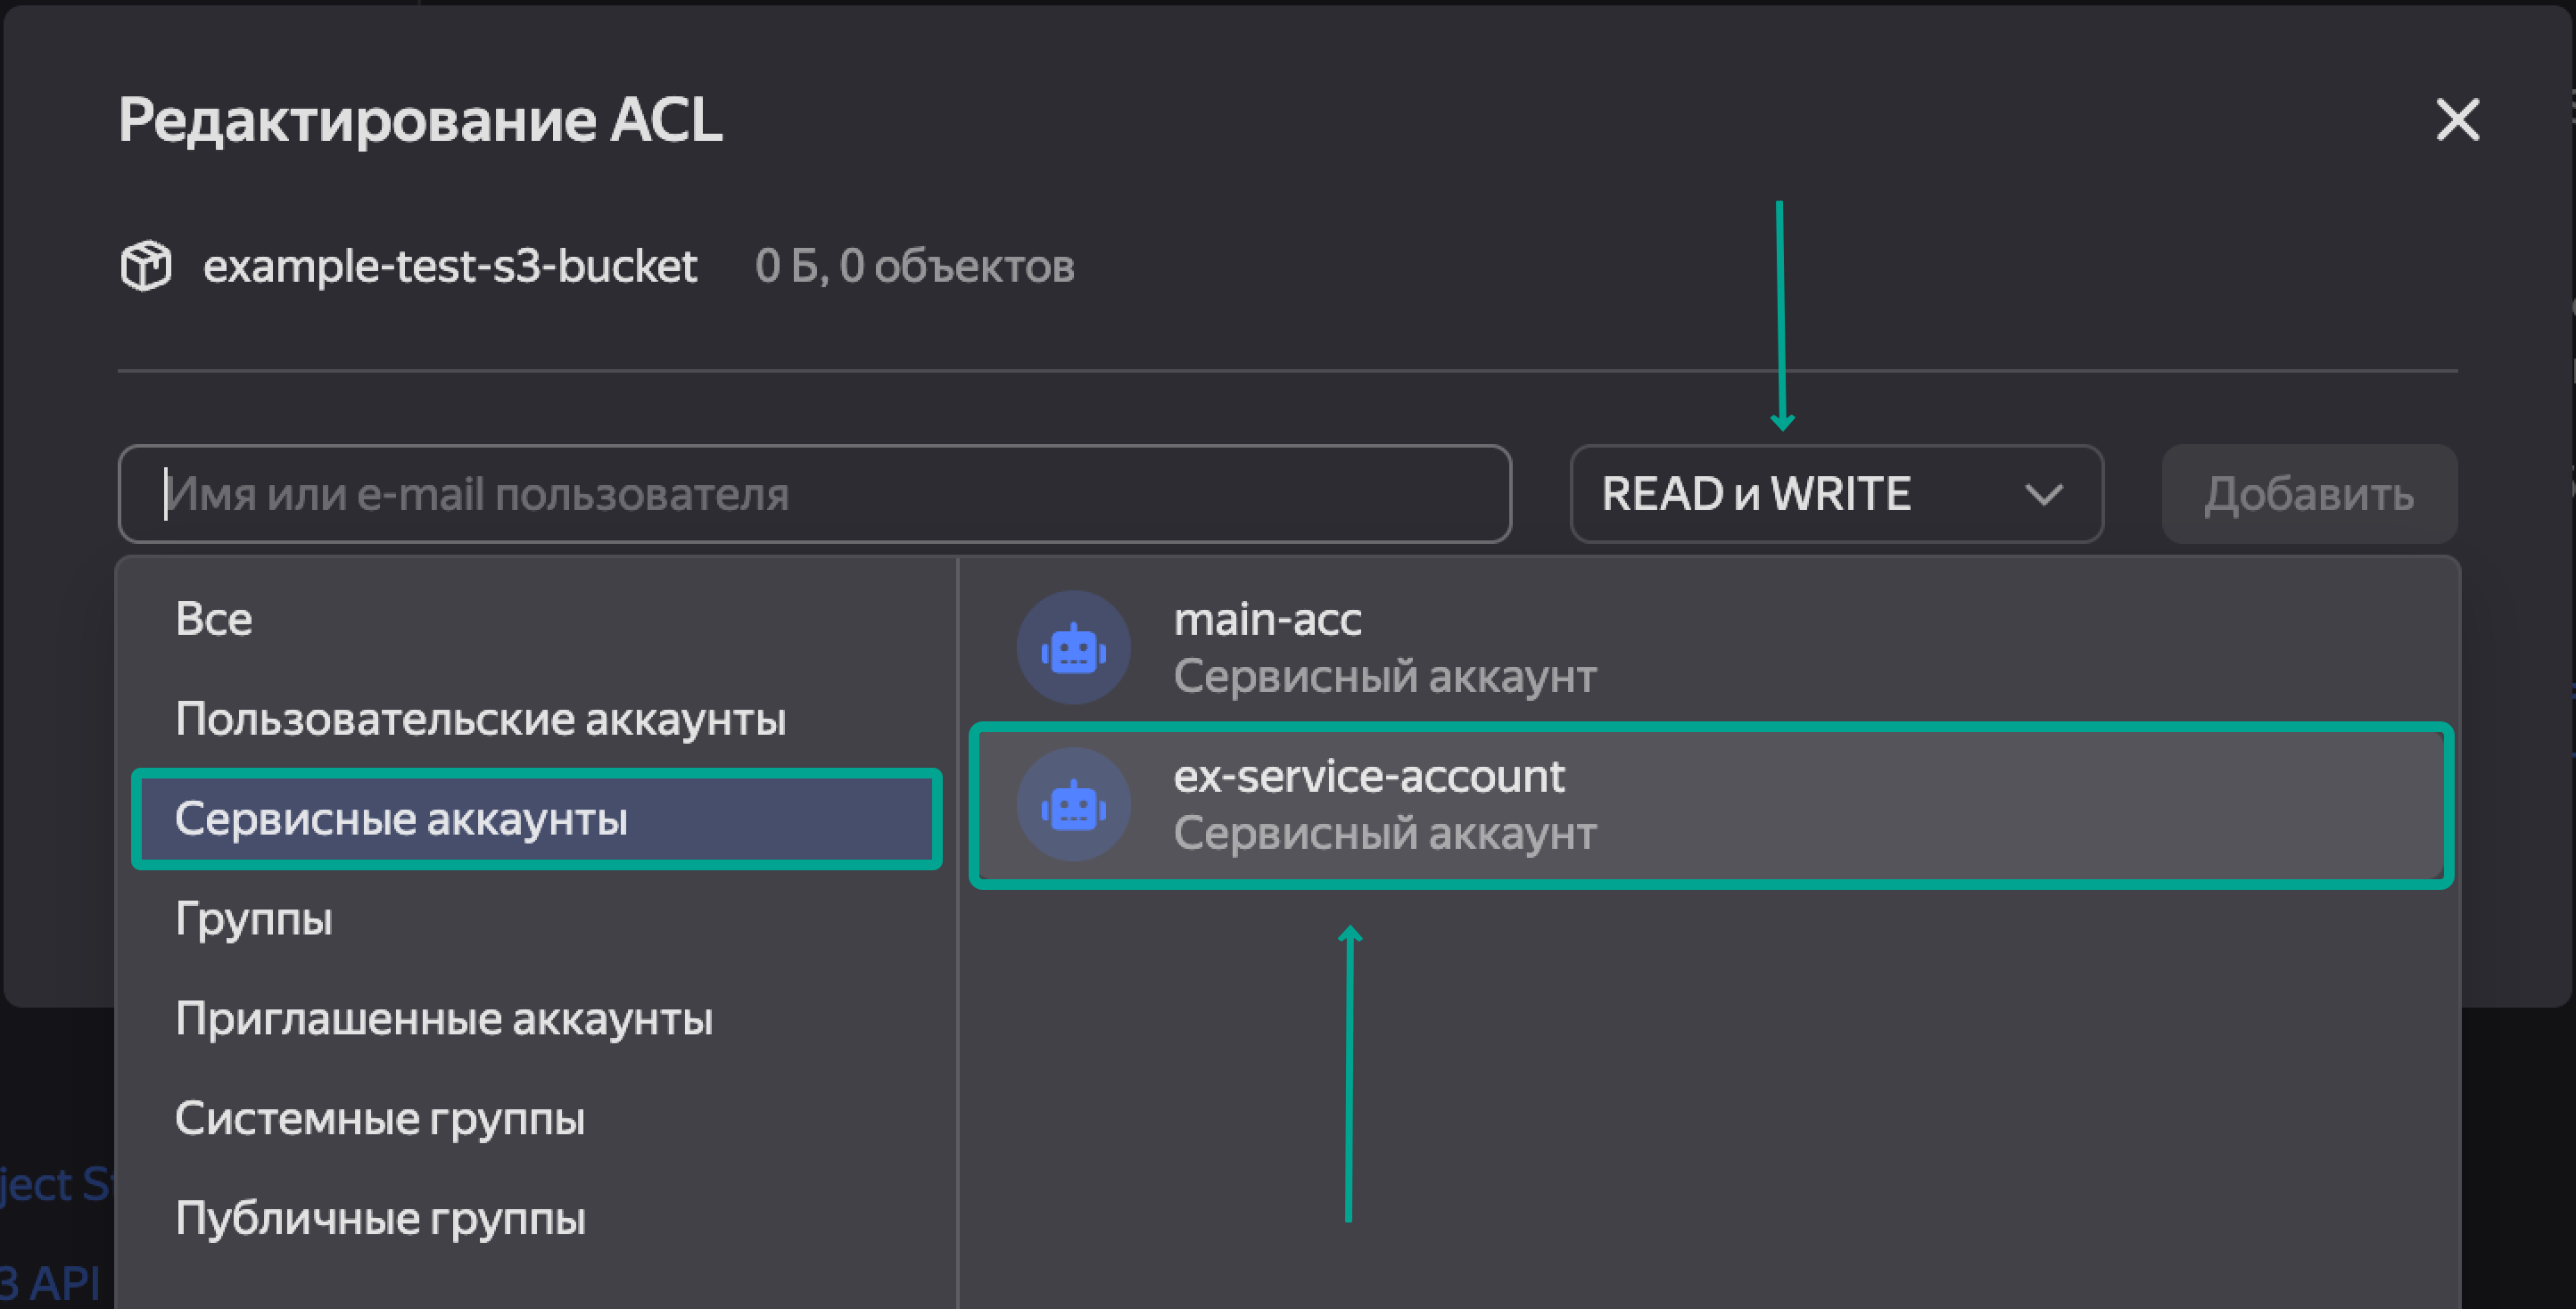
Task: Click the Редактирование ACL dialog title
Action: [x=420, y=120]
